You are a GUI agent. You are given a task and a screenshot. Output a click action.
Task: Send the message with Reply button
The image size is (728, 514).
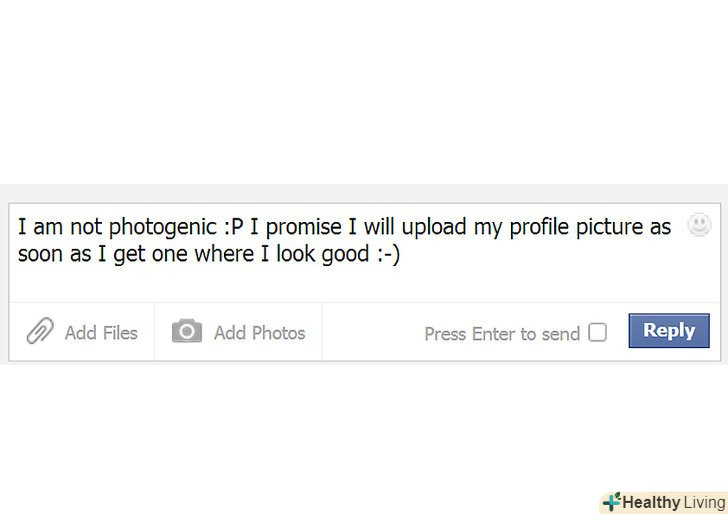[x=669, y=331]
